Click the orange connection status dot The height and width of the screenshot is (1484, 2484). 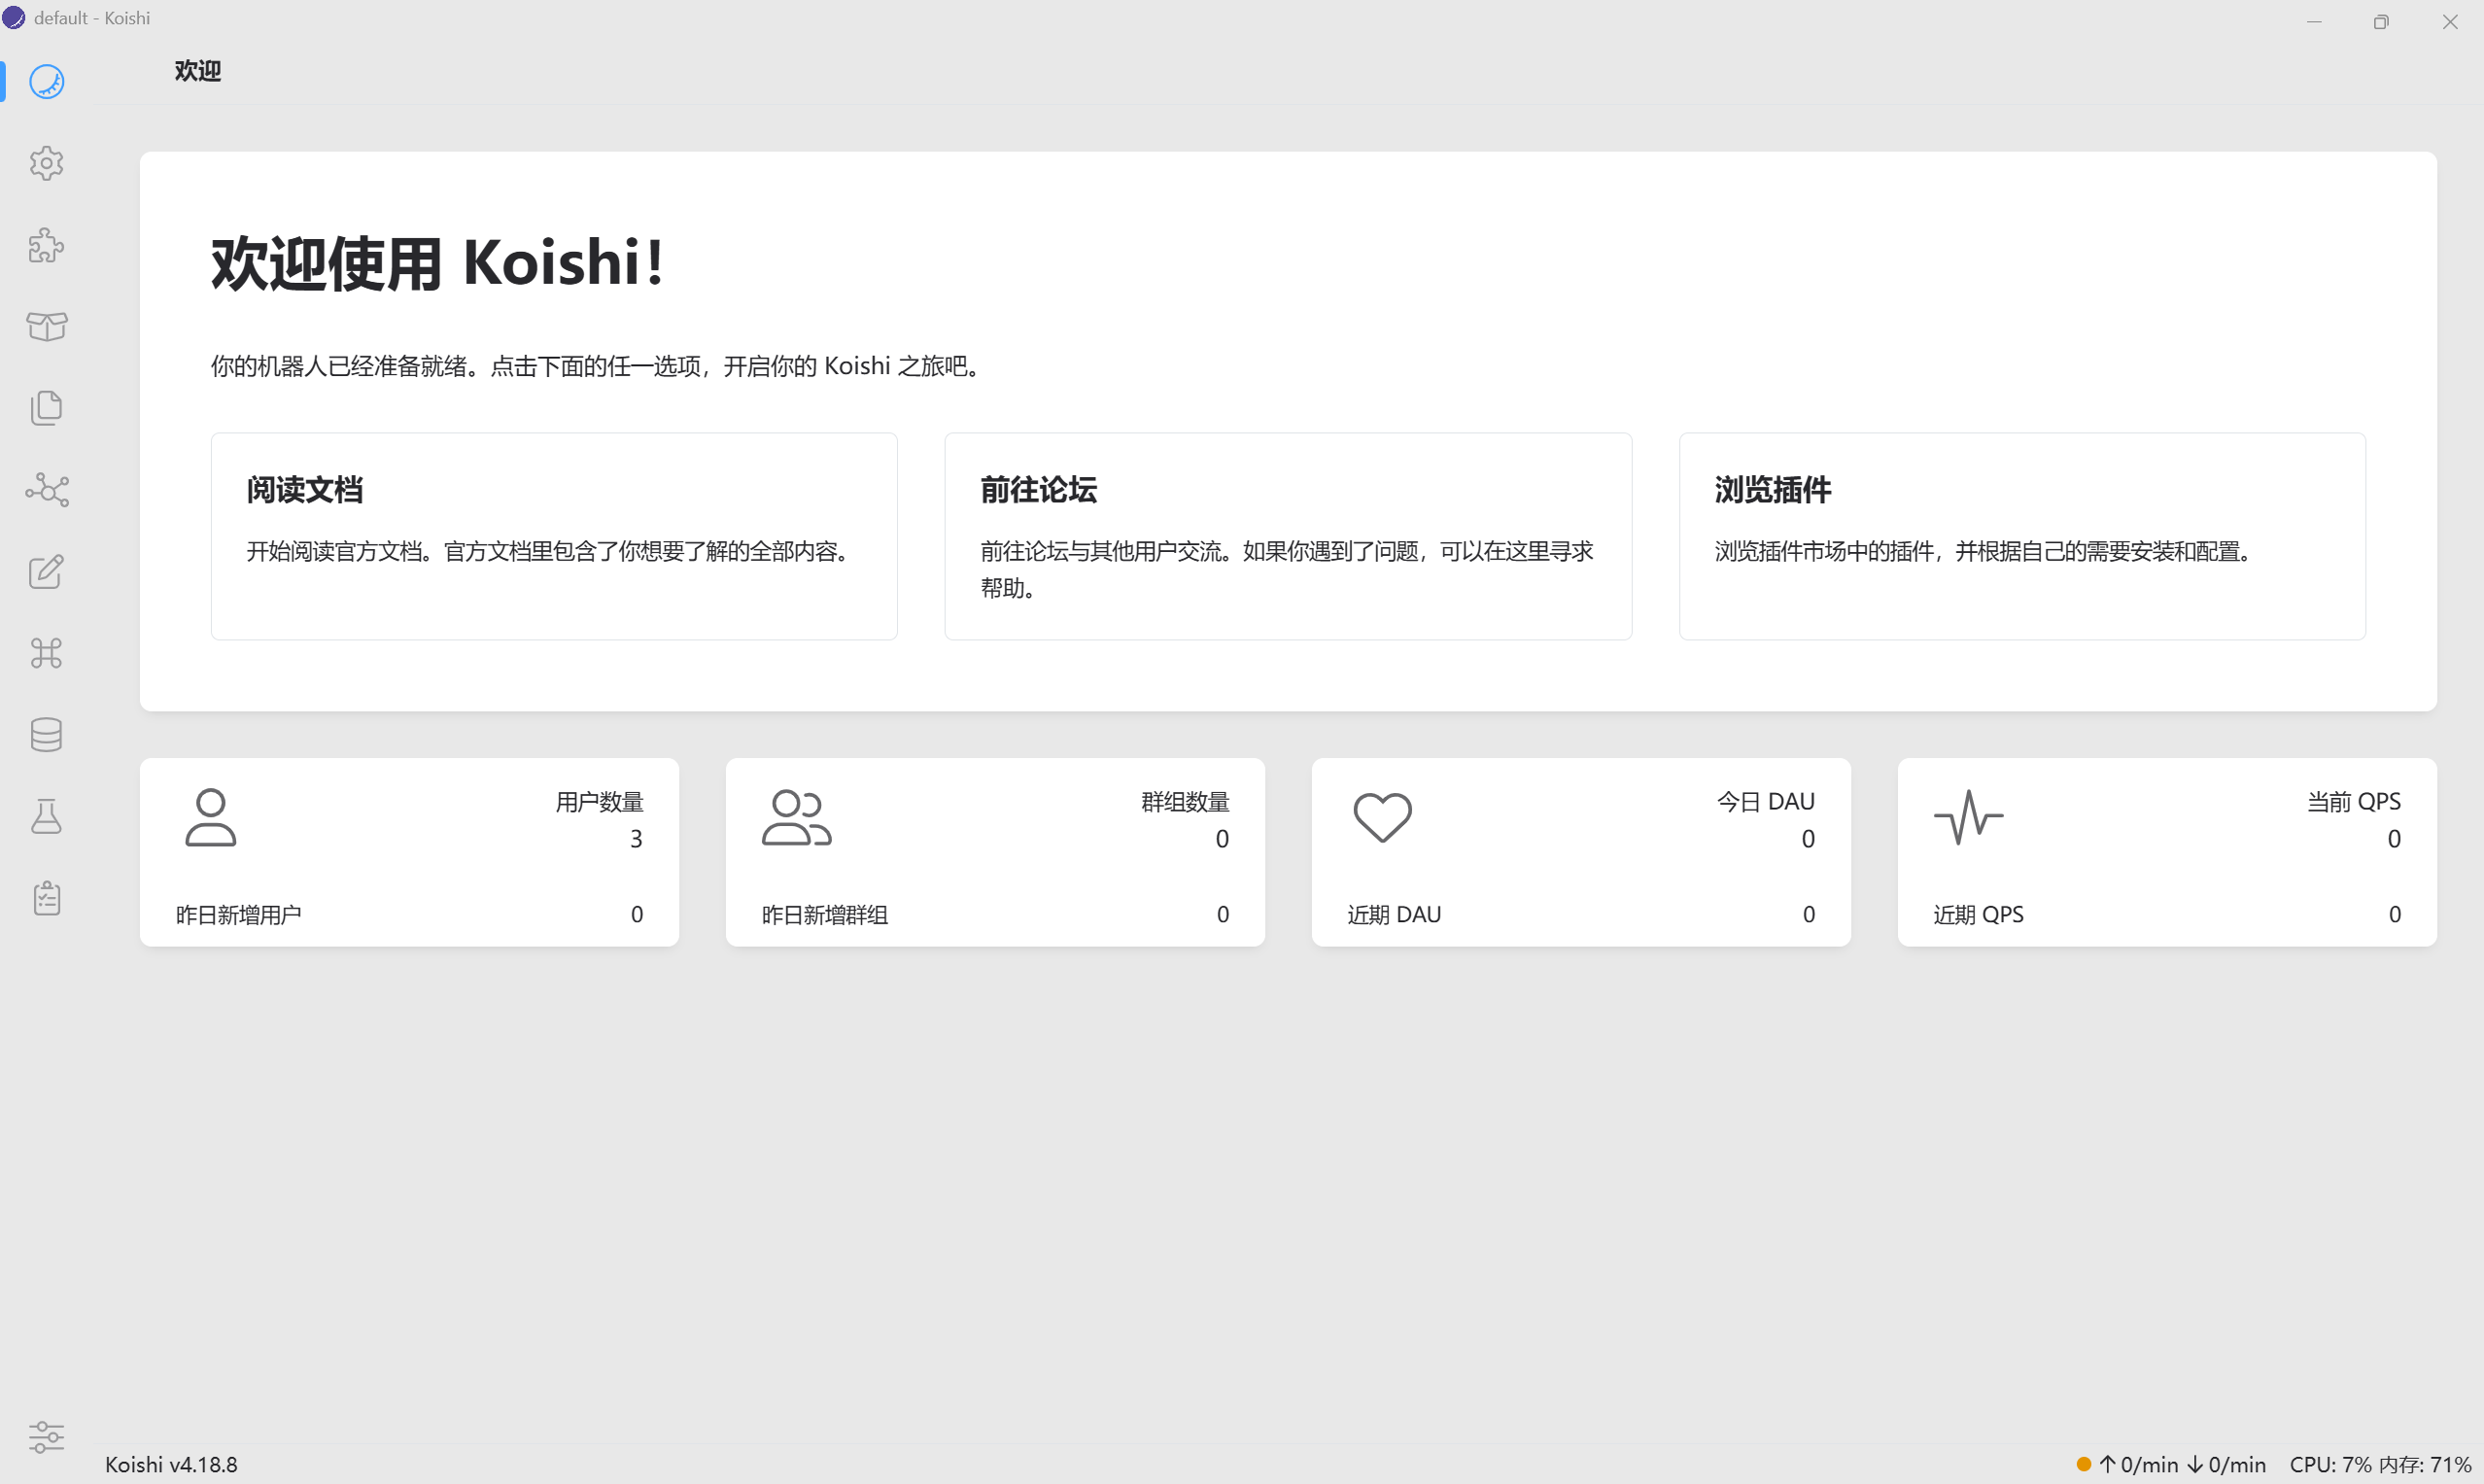[x=2084, y=1464]
